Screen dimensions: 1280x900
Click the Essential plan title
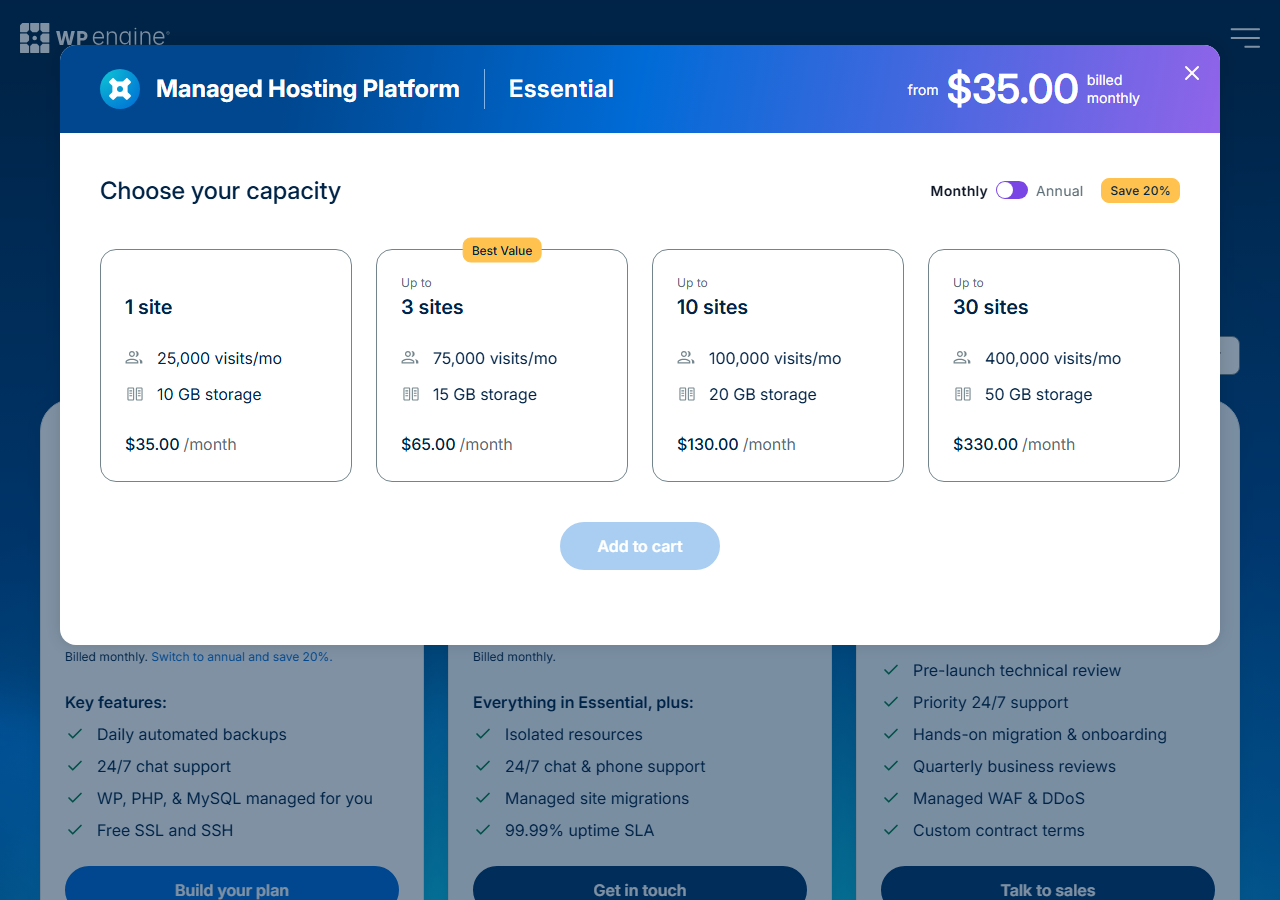[x=561, y=89]
